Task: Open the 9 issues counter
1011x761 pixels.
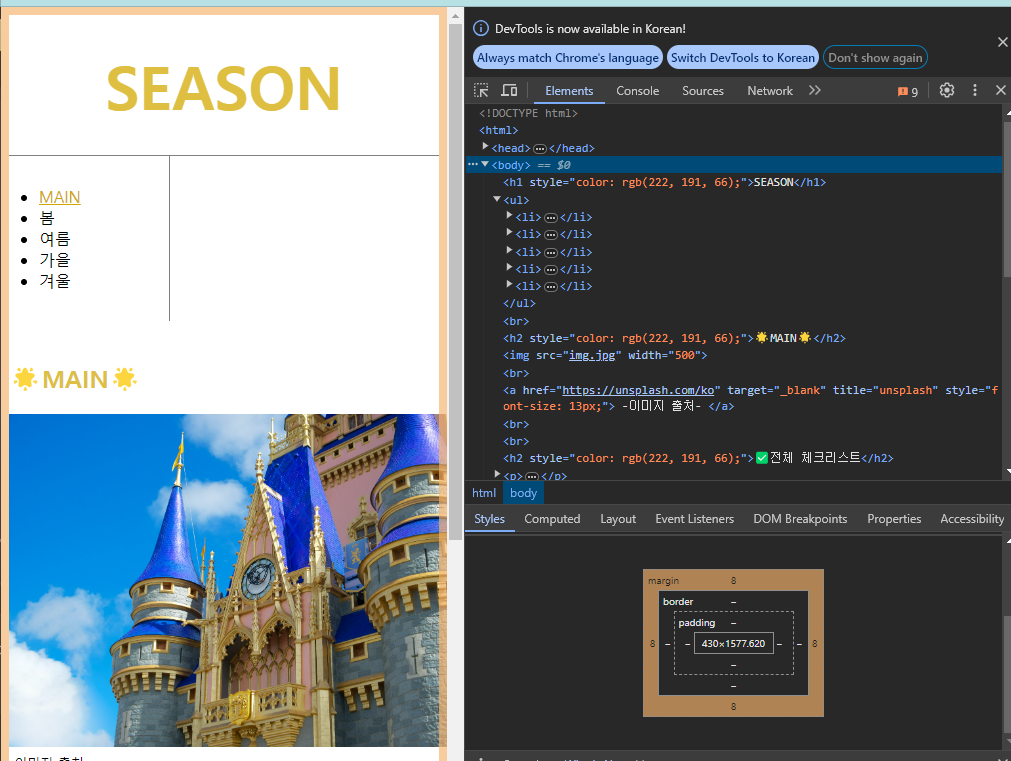Action: [x=908, y=91]
